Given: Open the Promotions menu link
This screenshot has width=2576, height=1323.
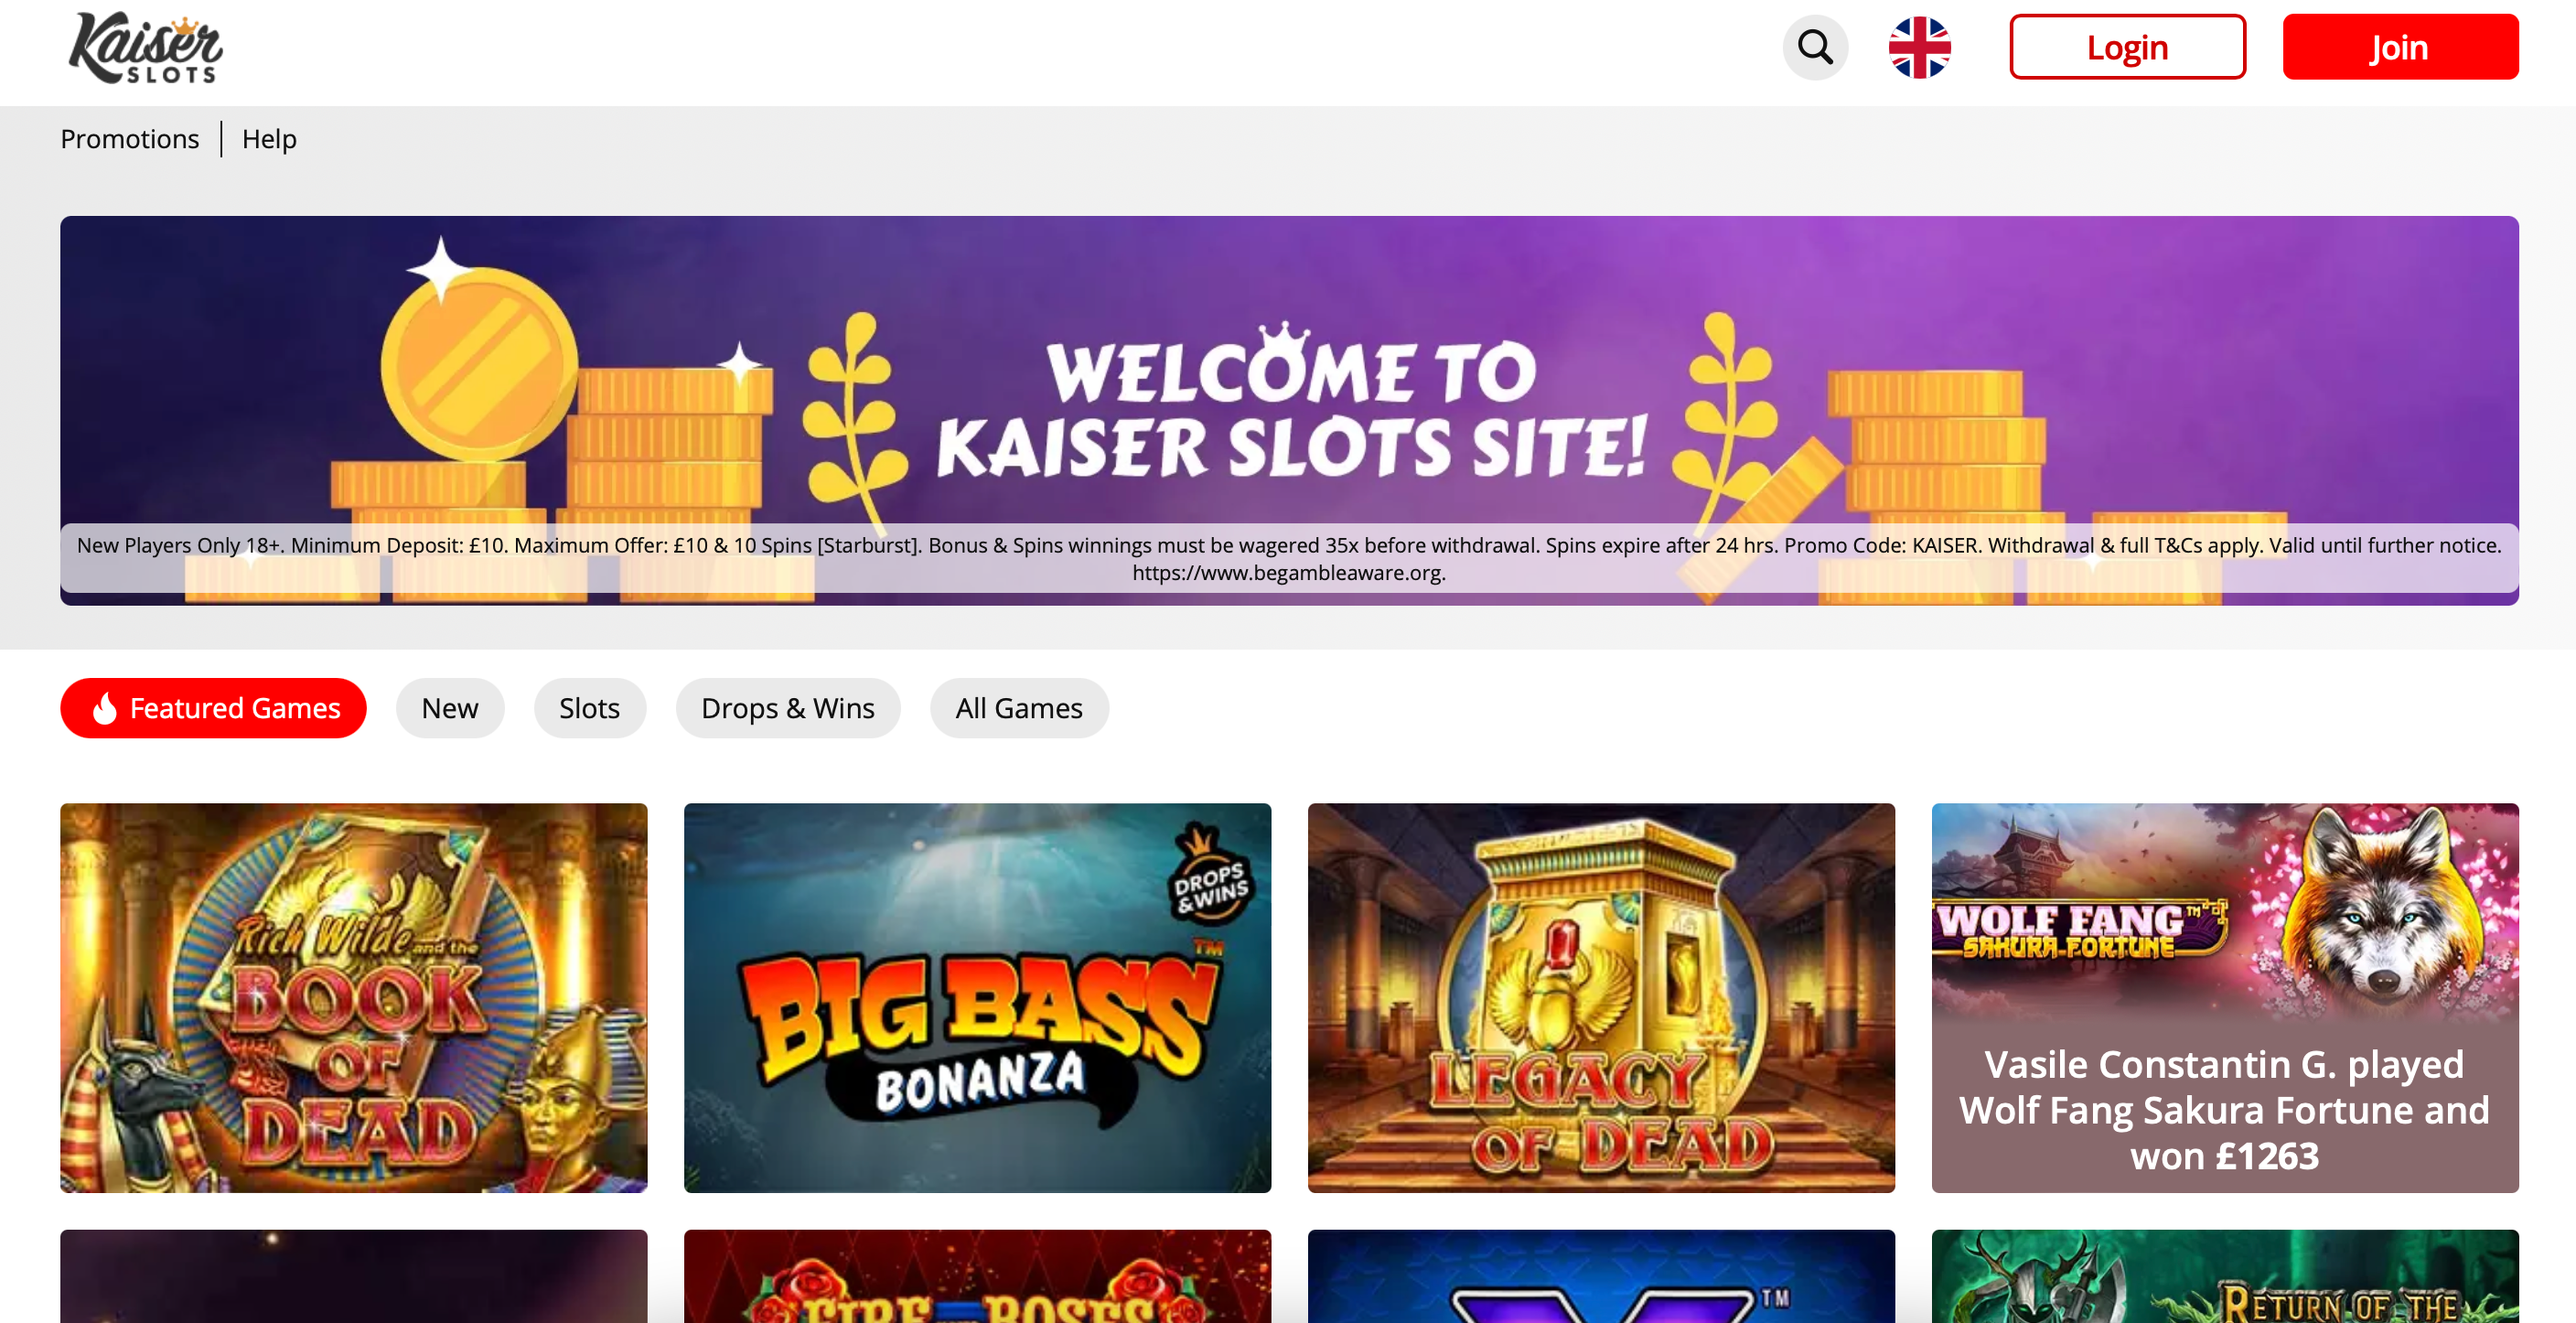Looking at the screenshot, I should (x=130, y=139).
